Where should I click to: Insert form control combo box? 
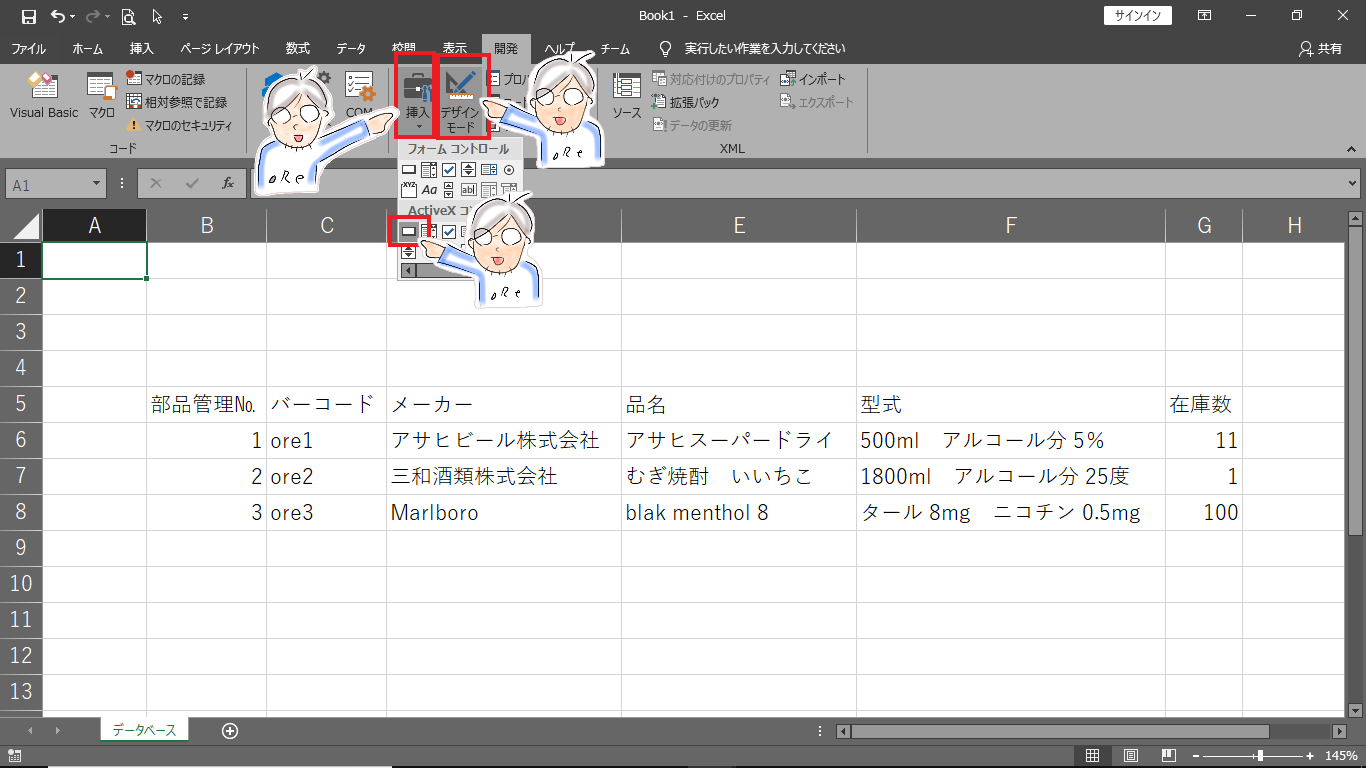pos(429,170)
